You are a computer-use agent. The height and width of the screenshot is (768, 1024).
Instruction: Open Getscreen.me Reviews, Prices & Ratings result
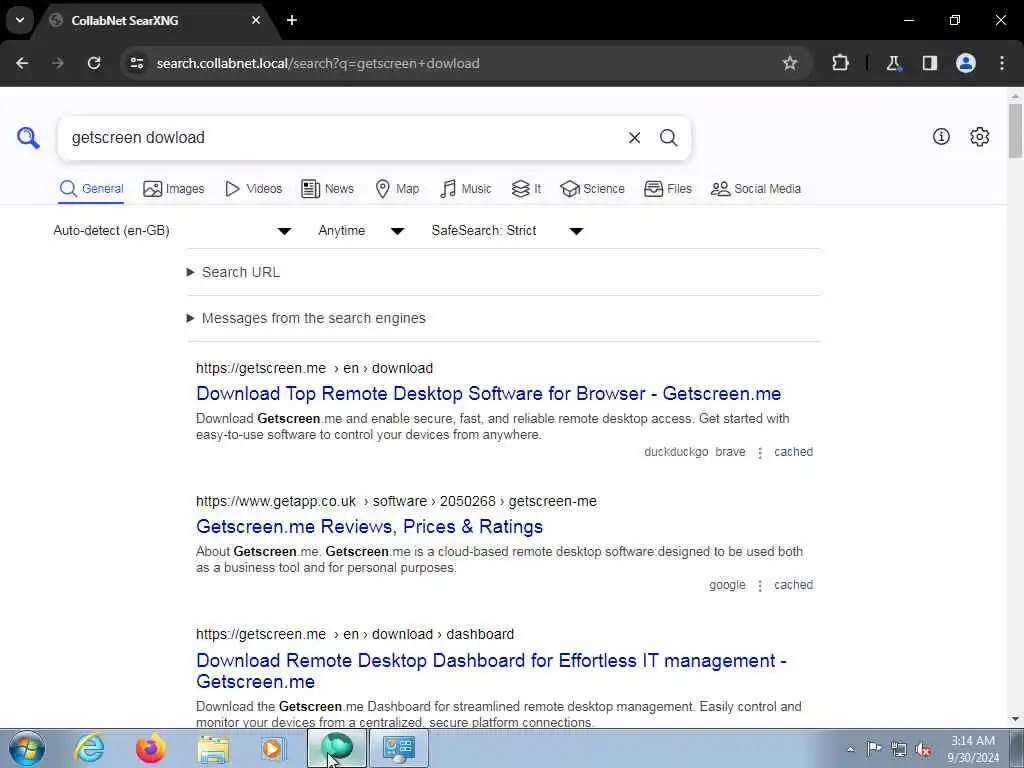coord(370,527)
